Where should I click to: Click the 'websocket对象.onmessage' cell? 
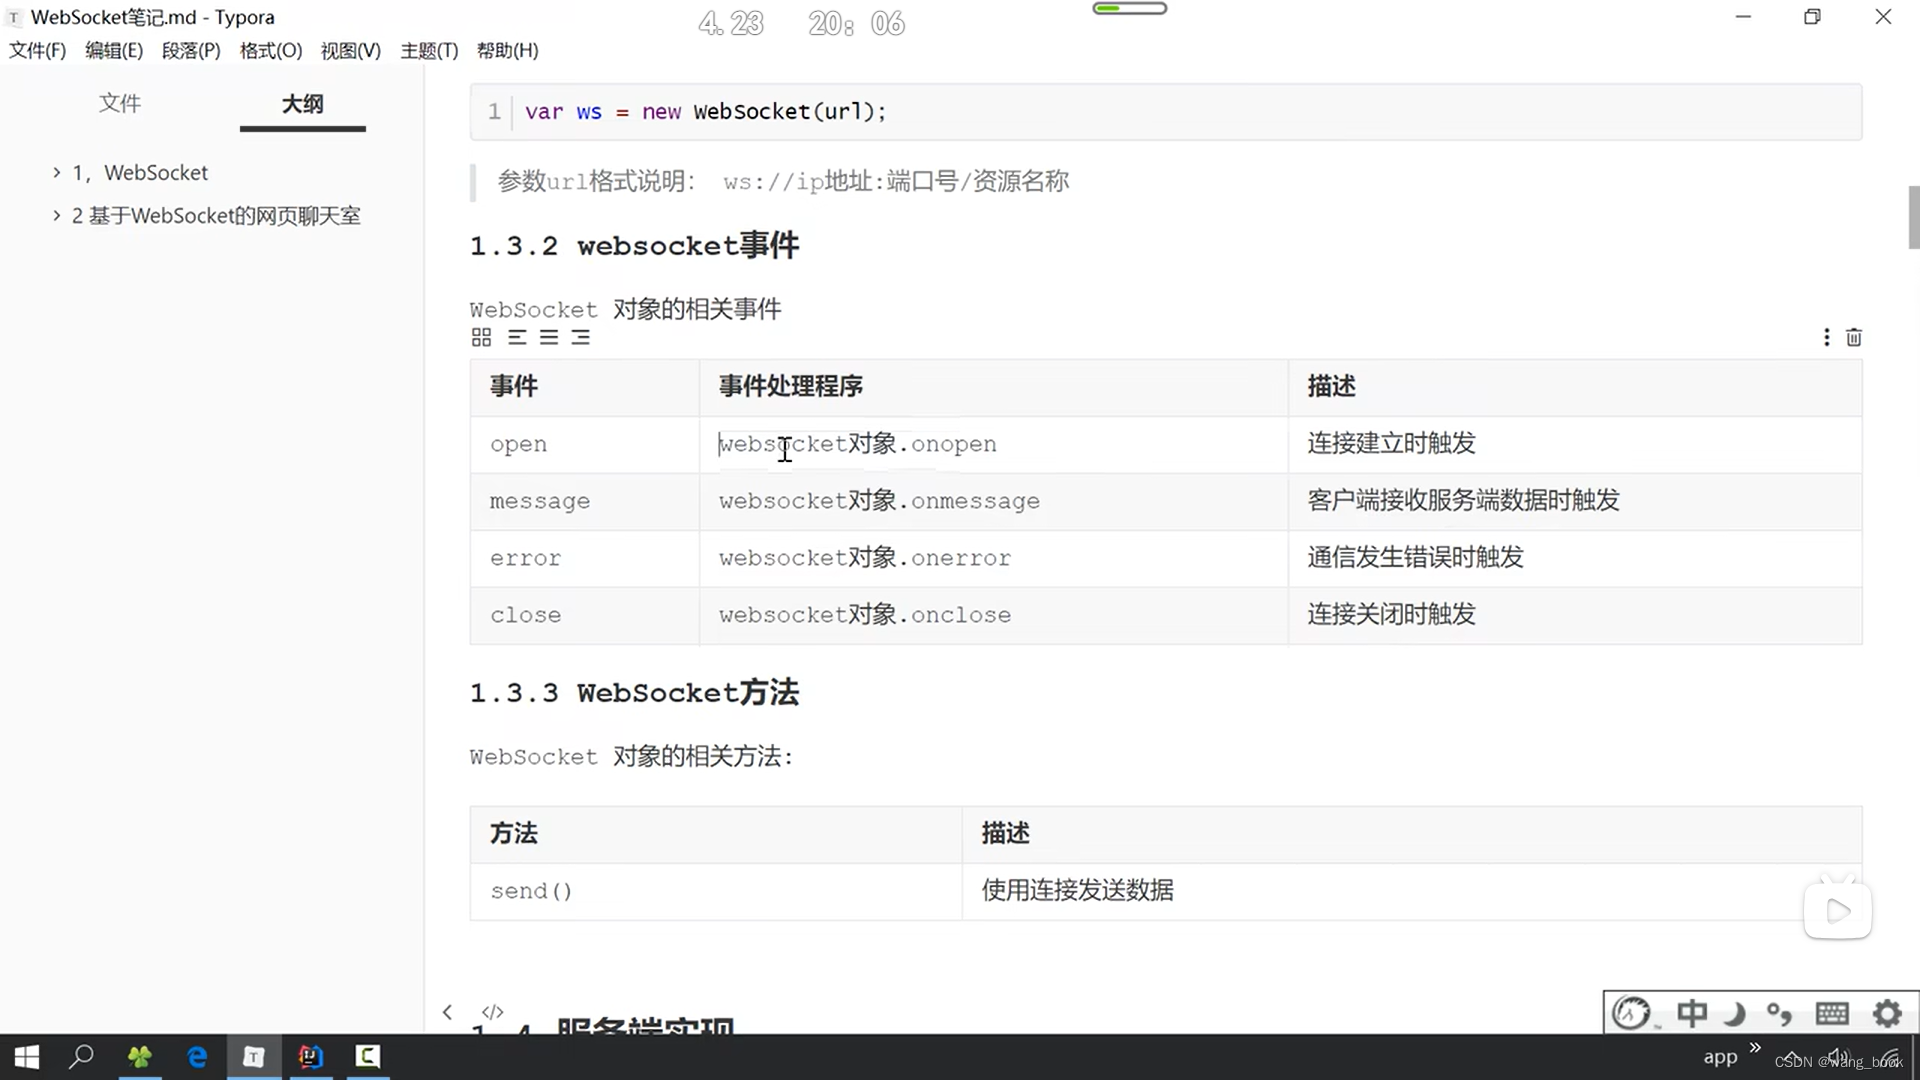pos(993,501)
